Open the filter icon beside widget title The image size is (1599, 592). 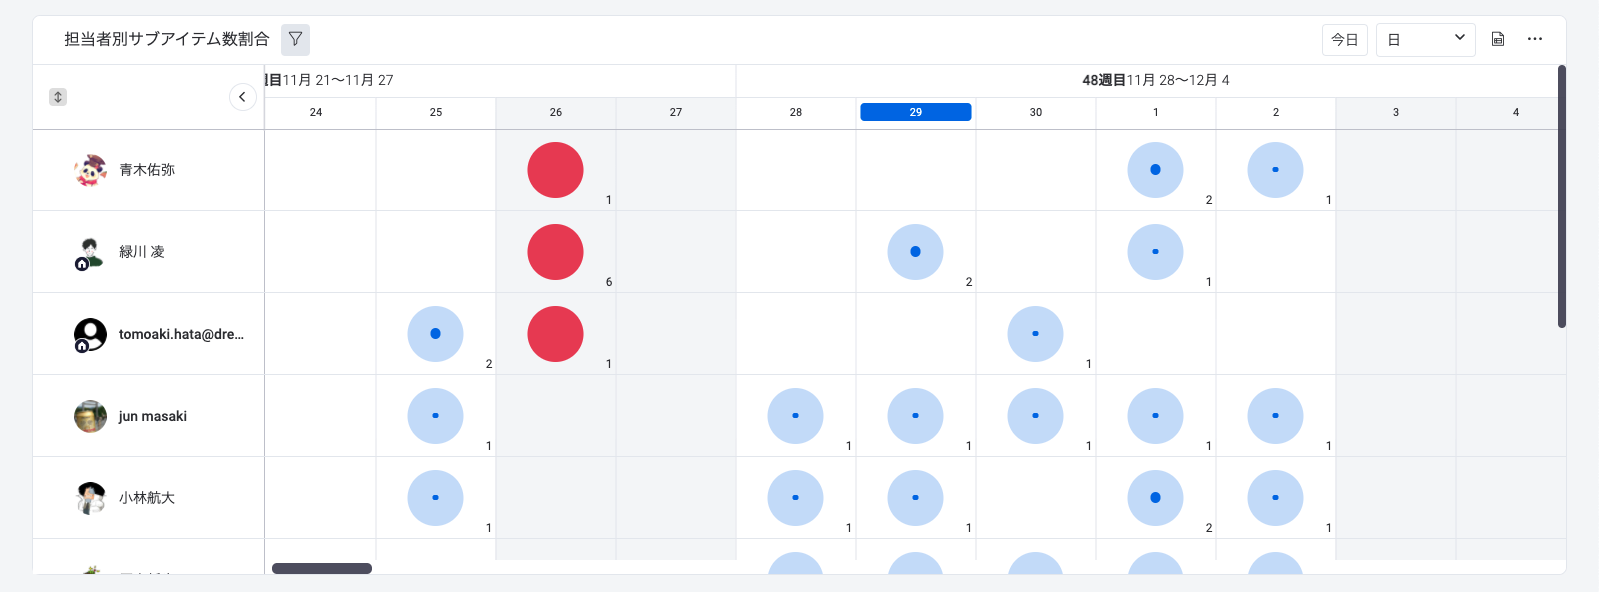click(295, 39)
